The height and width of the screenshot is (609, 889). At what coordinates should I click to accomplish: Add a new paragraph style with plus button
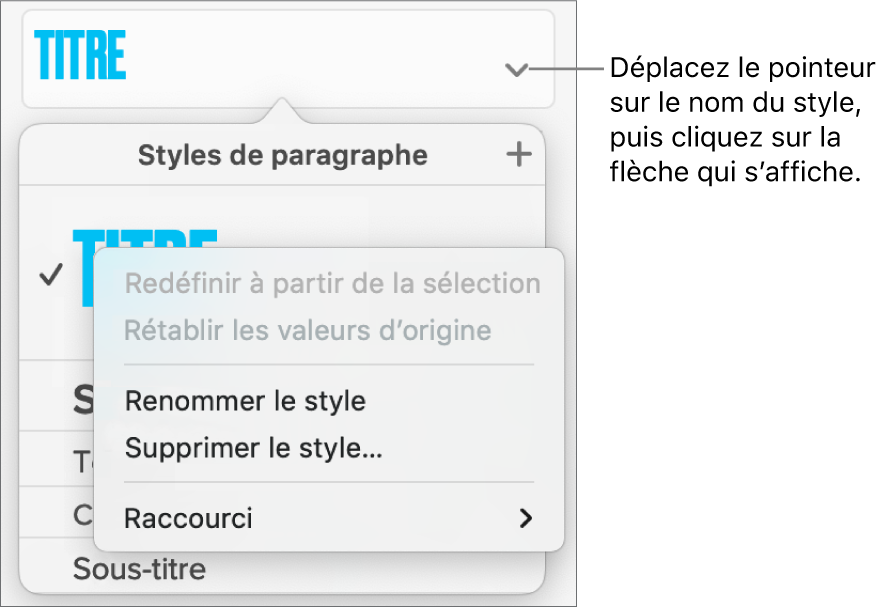pyautogui.click(x=518, y=155)
